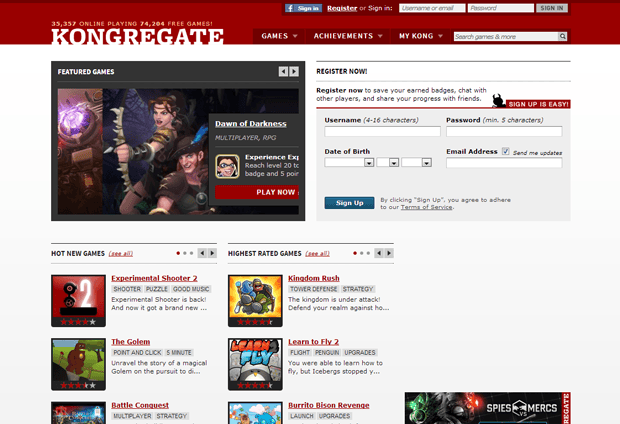Click previous arrow in Highest Rated Games

tap(379, 253)
